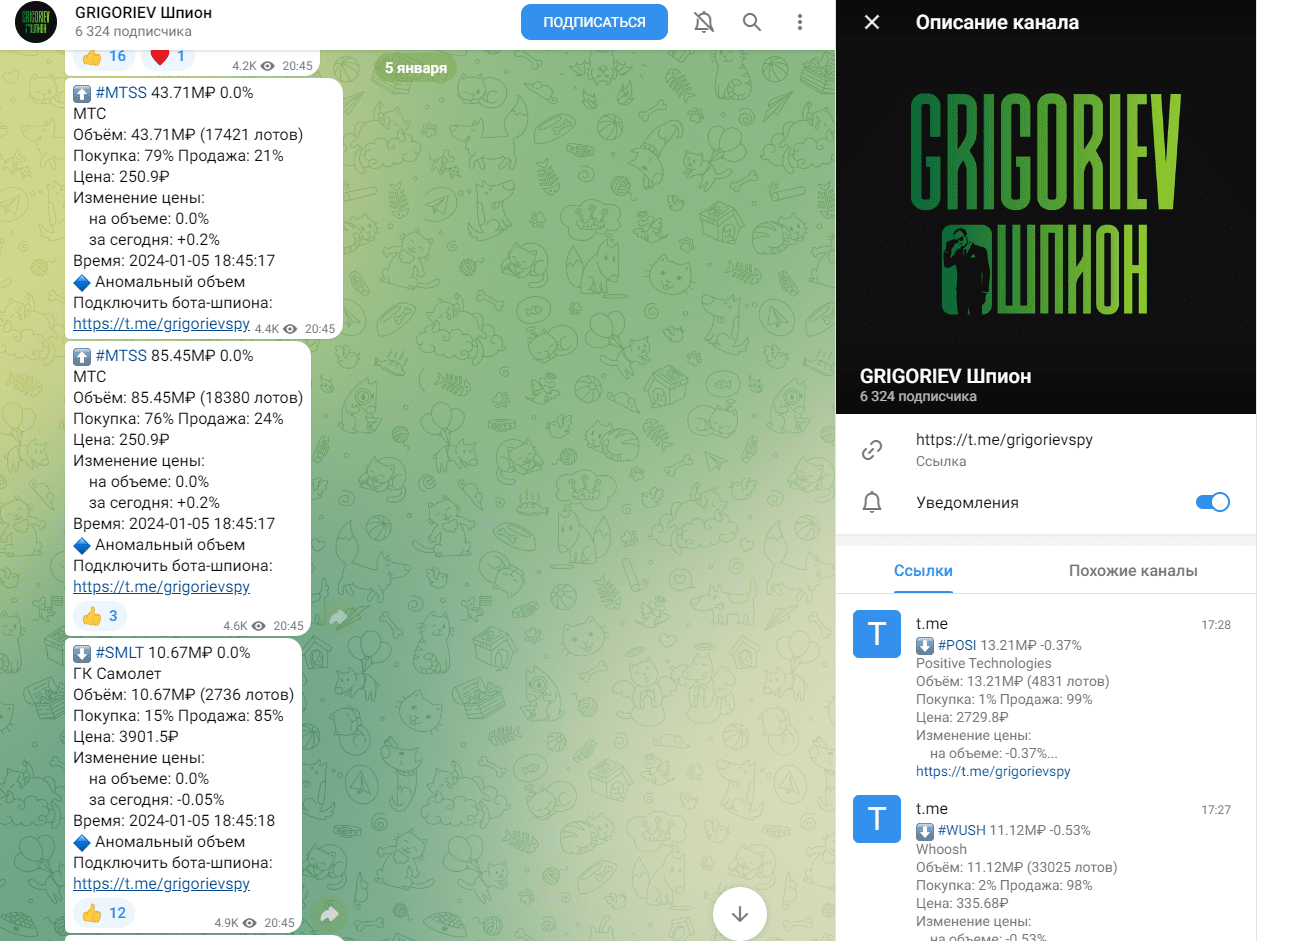Click the up-arrow icon on 85.45M₽ MTSS message
1308x941 pixels.
coord(82,356)
